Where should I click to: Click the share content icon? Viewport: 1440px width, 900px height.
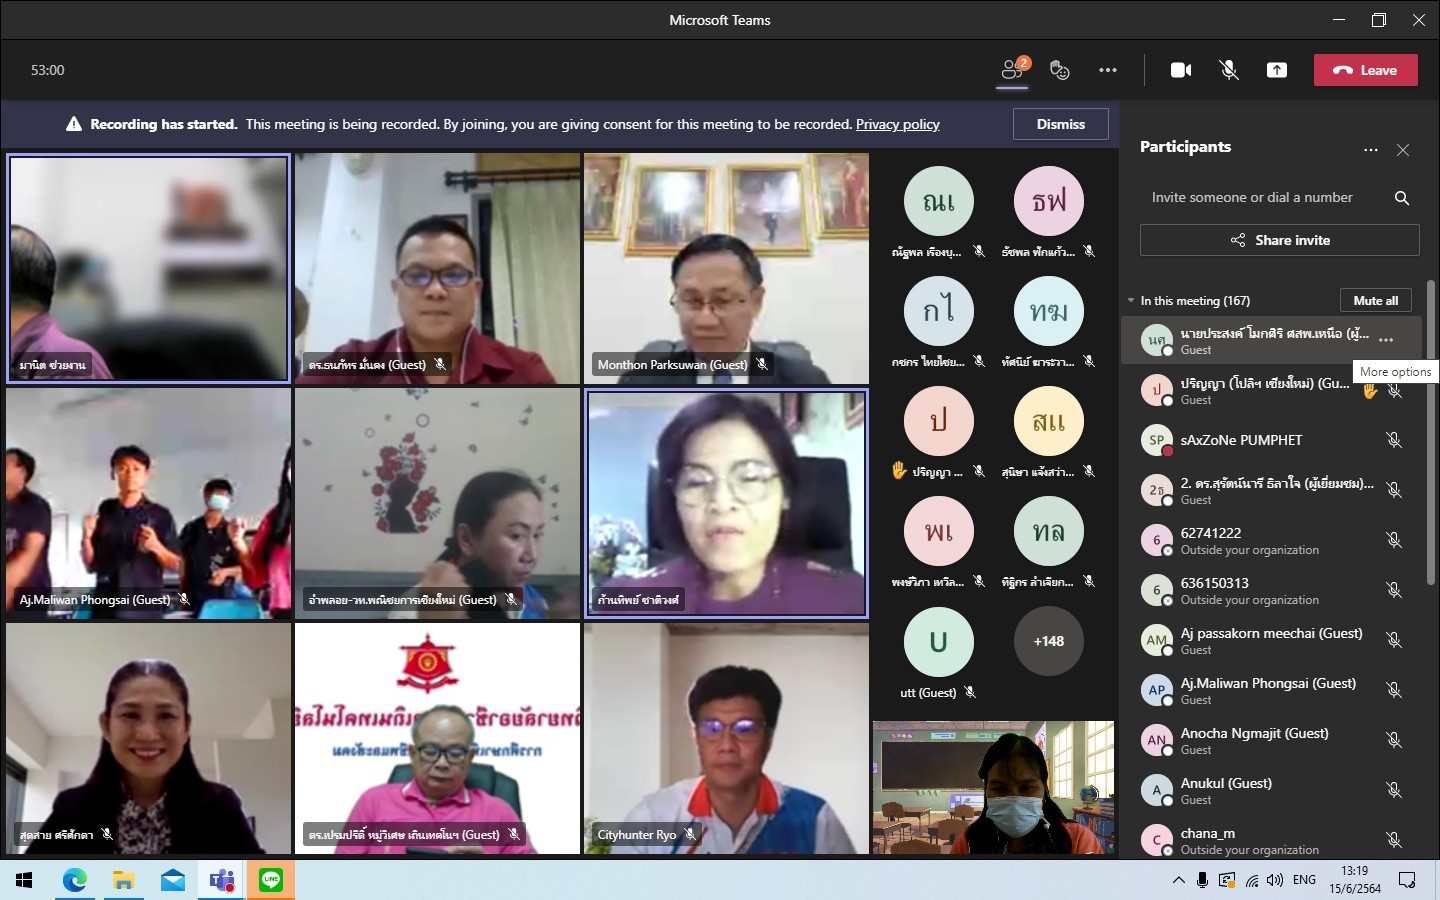[1277, 70]
